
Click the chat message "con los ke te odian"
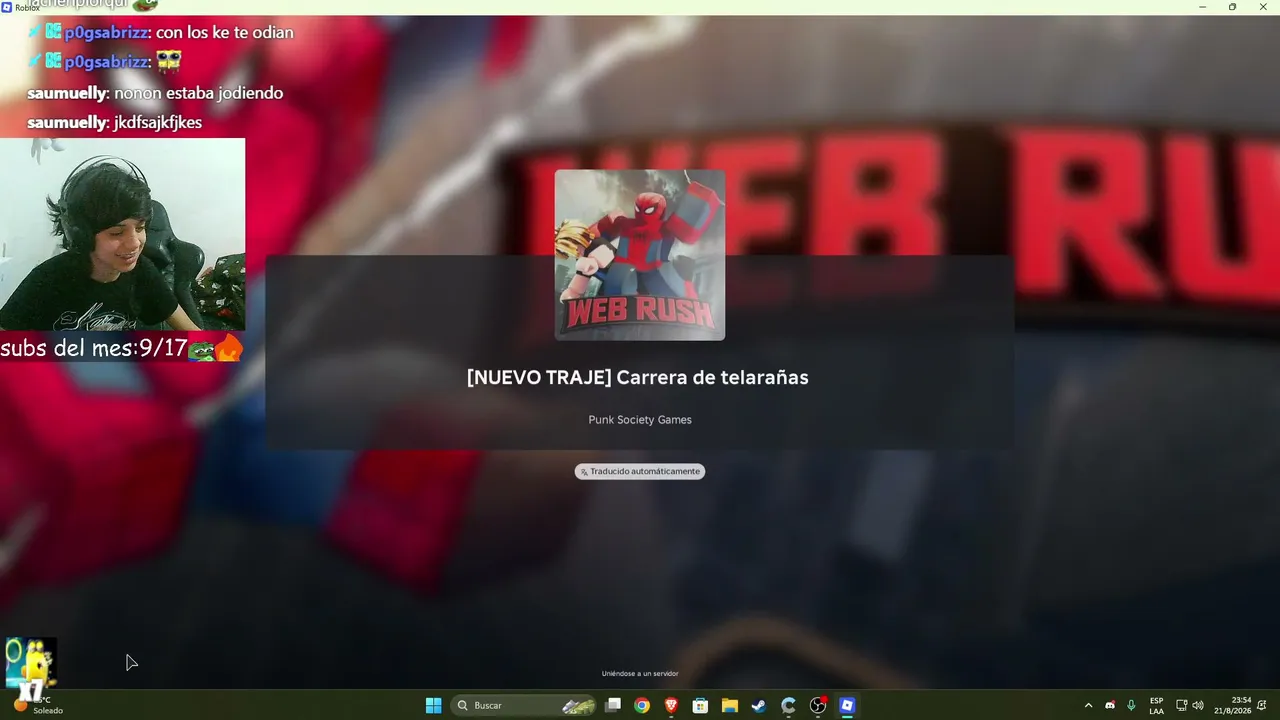(x=225, y=32)
